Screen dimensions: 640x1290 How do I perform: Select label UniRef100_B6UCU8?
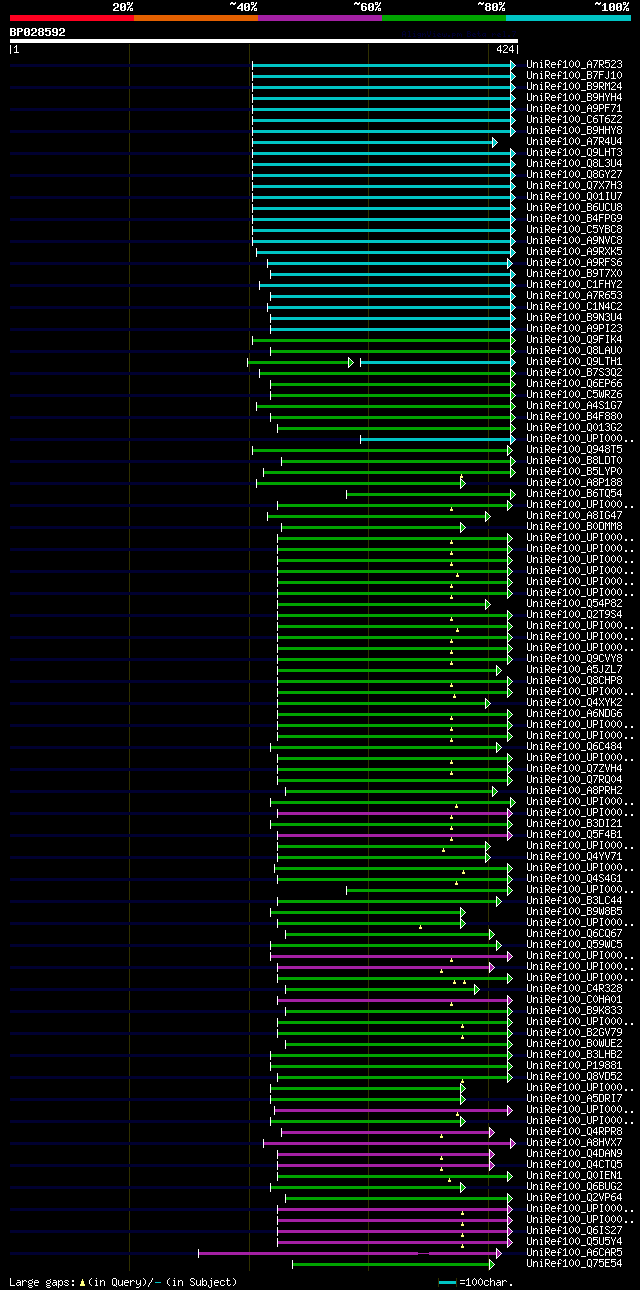tap(574, 207)
